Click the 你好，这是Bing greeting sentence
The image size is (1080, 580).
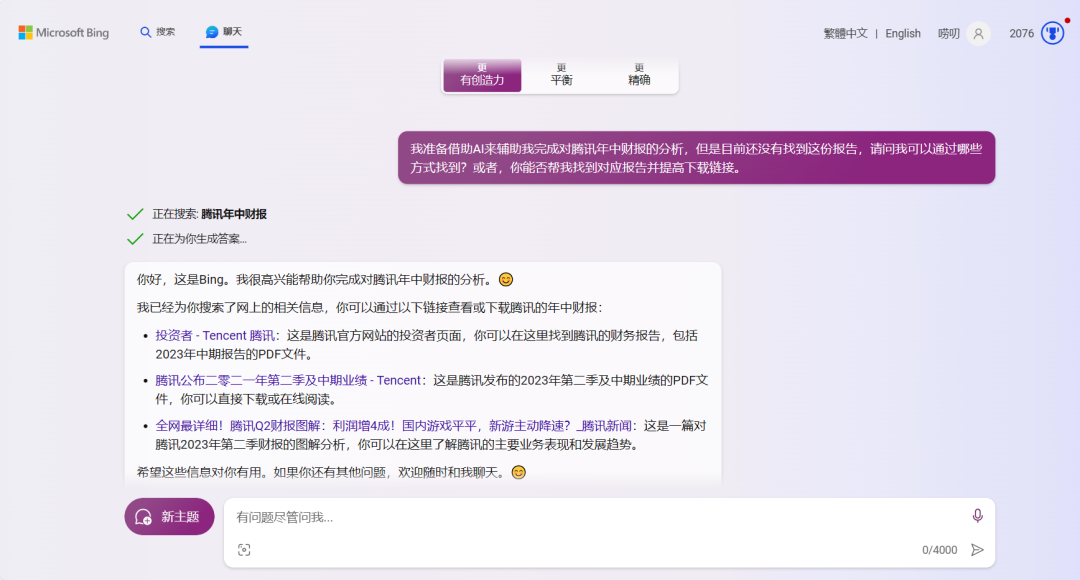coord(324,280)
